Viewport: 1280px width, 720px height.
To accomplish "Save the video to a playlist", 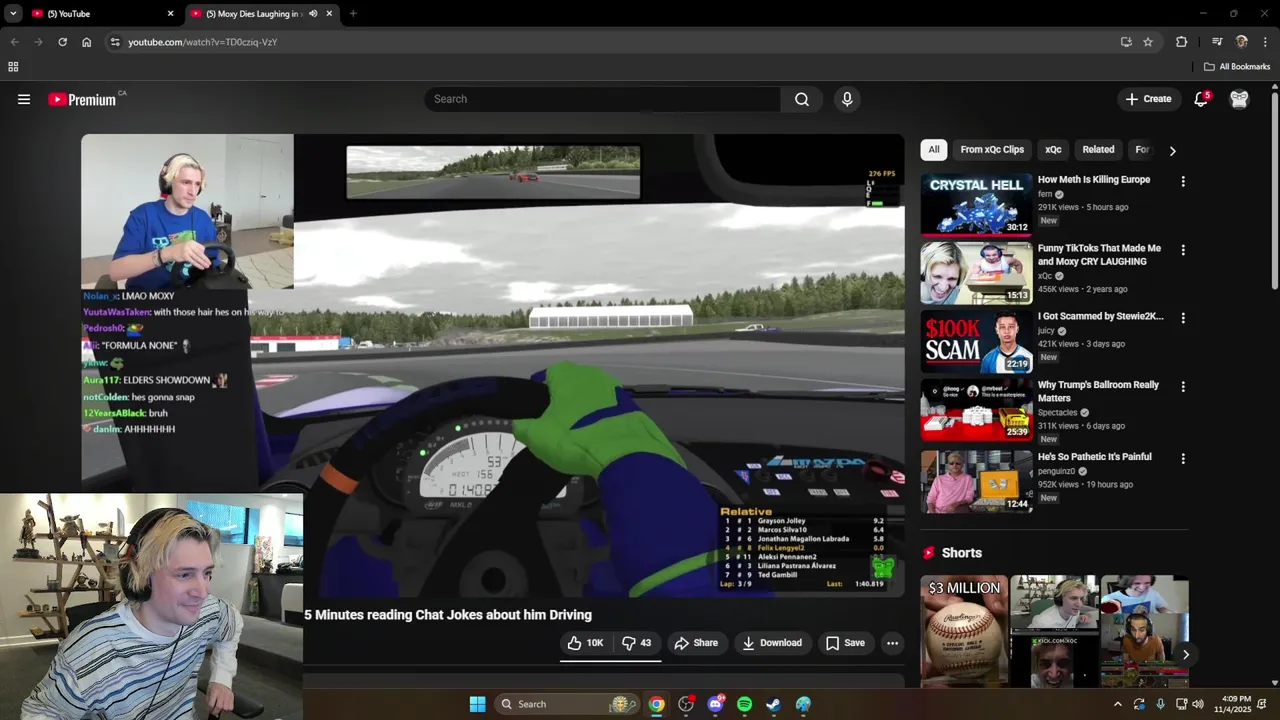I will click(845, 643).
